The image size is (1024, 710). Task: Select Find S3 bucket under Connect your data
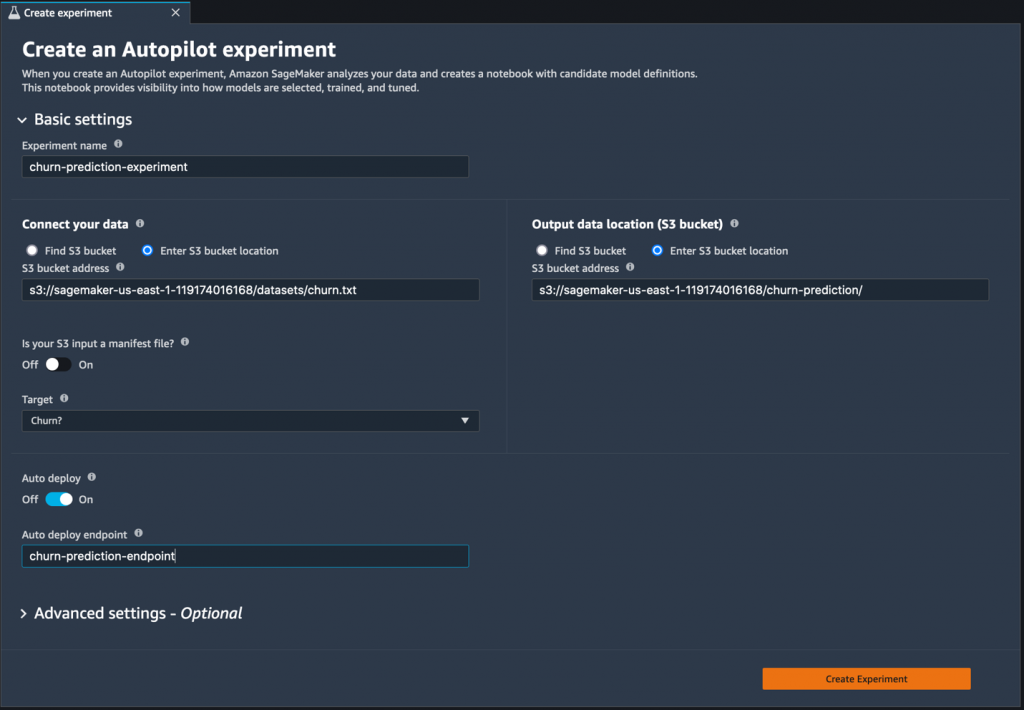pyautogui.click(x=30, y=250)
